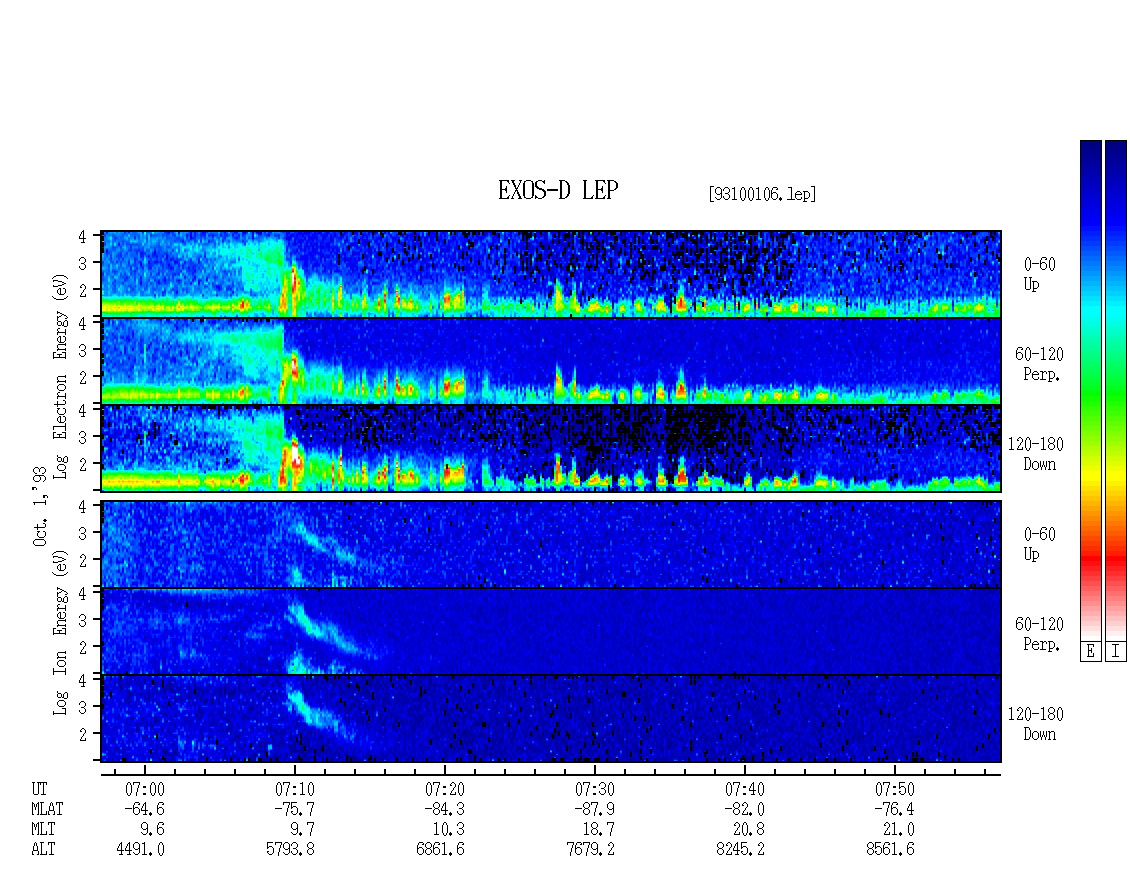Select the 07:50 time label
The width and height of the screenshot is (1130, 875).
(894, 789)
